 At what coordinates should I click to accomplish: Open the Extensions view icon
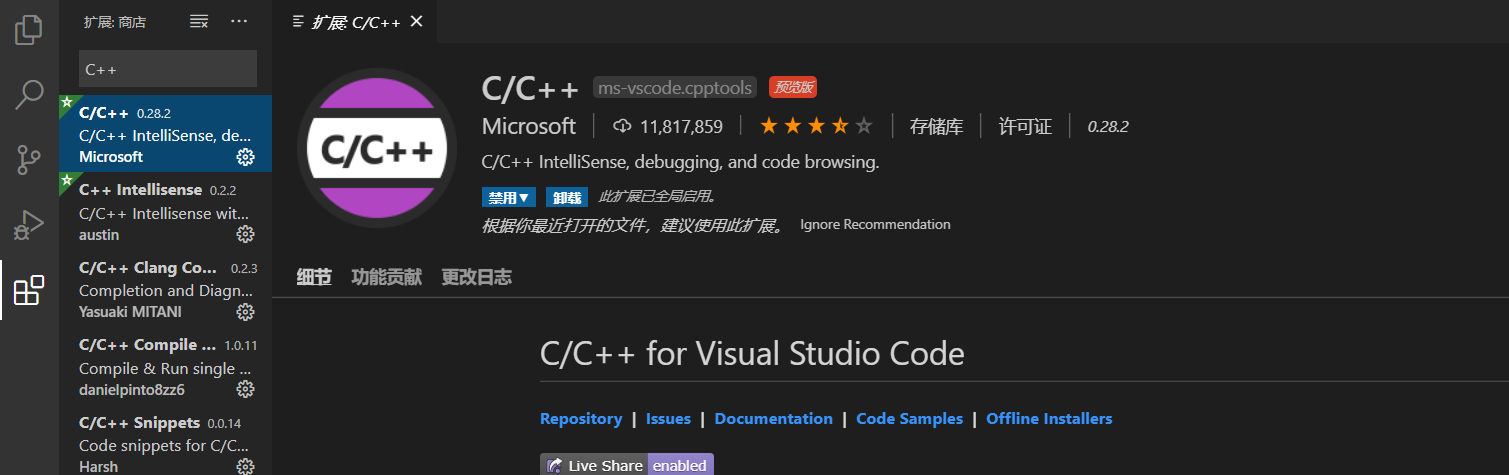[28, 290]
